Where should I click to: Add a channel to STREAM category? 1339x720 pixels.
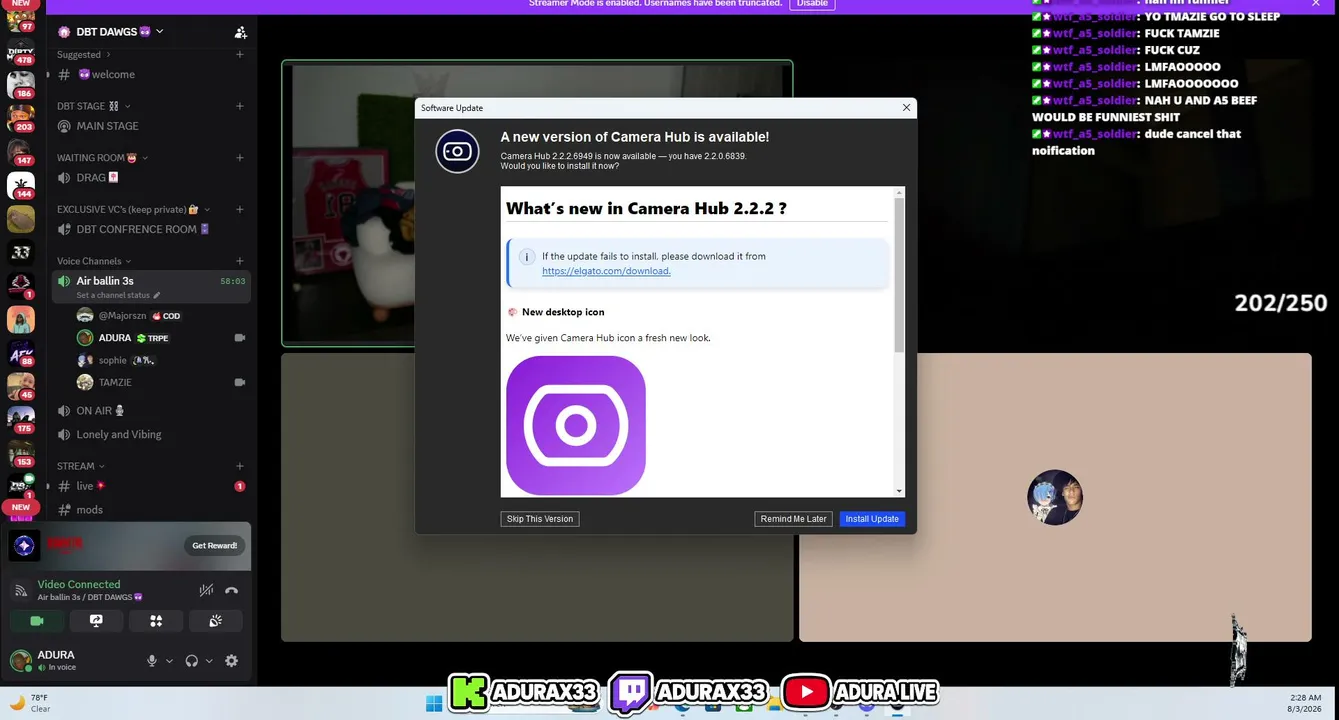pyautogui.click(x=240, y=466)
